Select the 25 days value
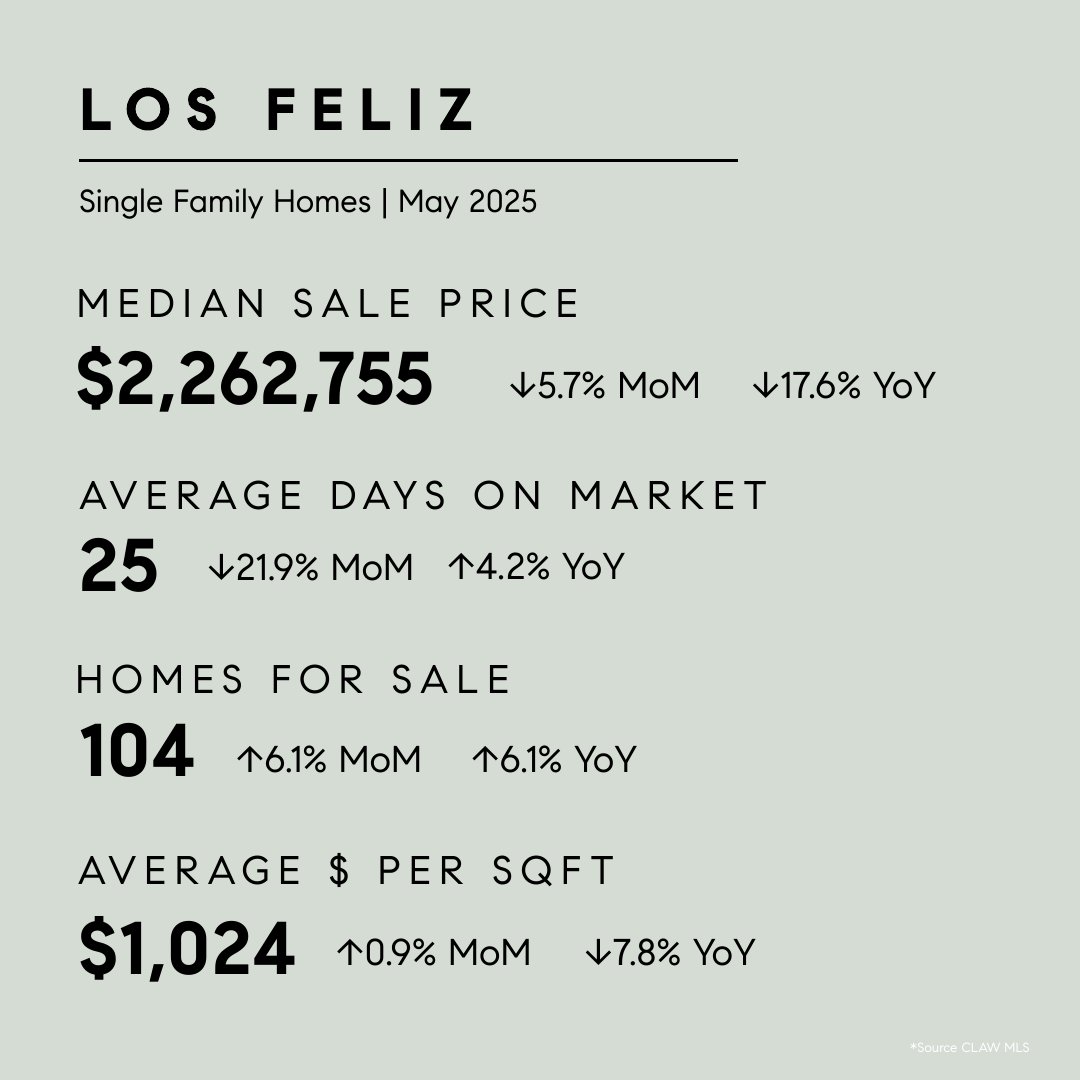This screenshot has width=1080, height=1080. [x=118, y=566]
